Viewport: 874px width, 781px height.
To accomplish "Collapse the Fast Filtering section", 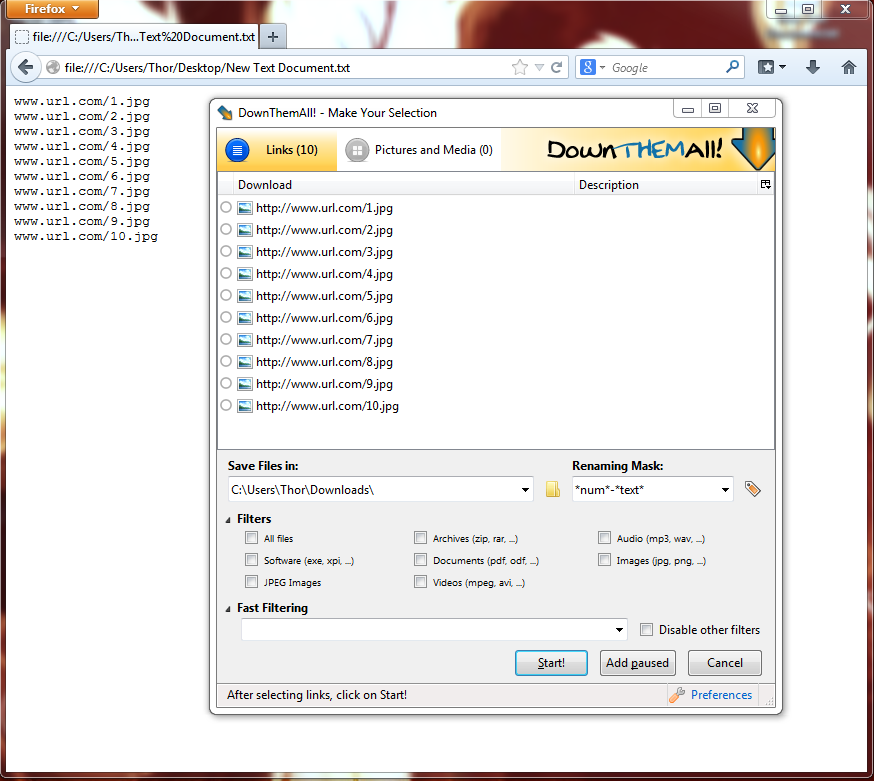I will 228,609.
